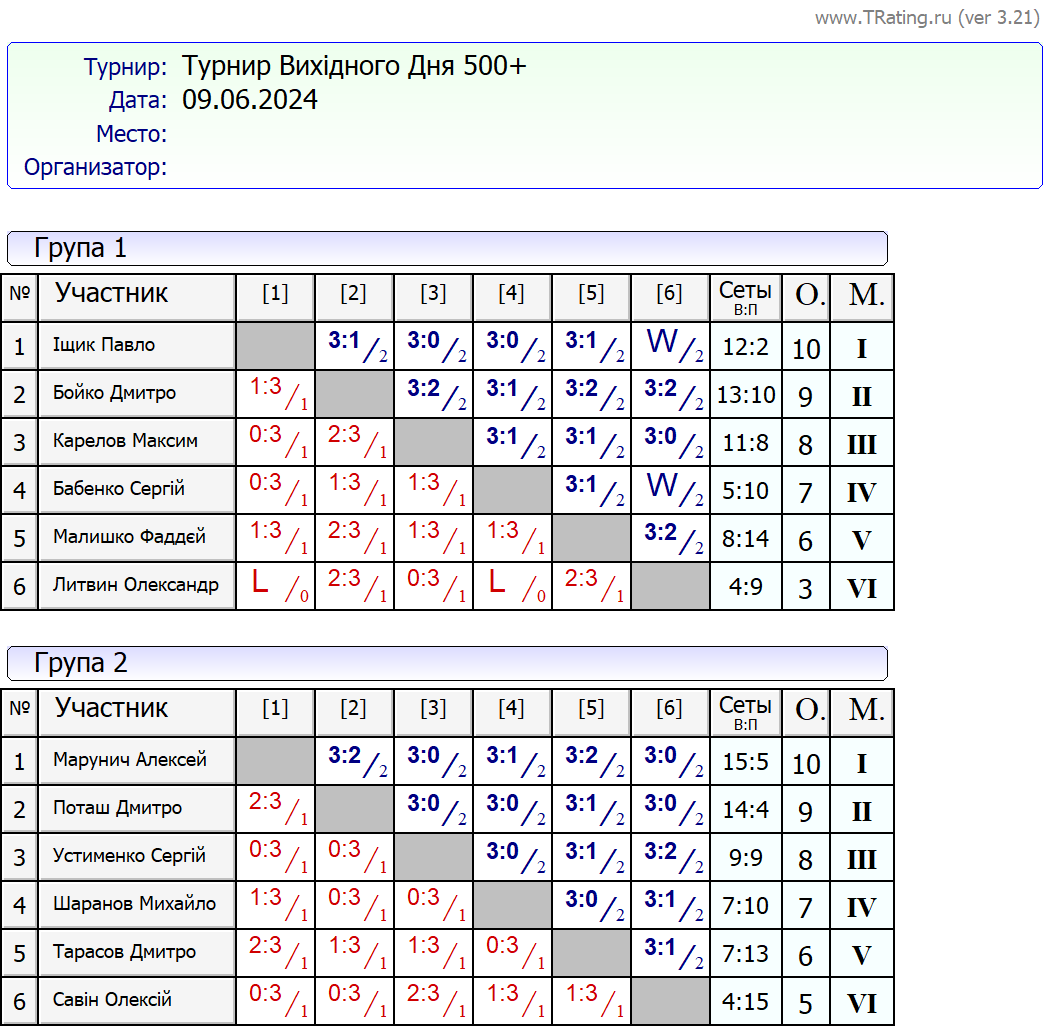Click participant Шаранов Михайло
This screenshot has height=1026, width=1050.
coord(134,905)
